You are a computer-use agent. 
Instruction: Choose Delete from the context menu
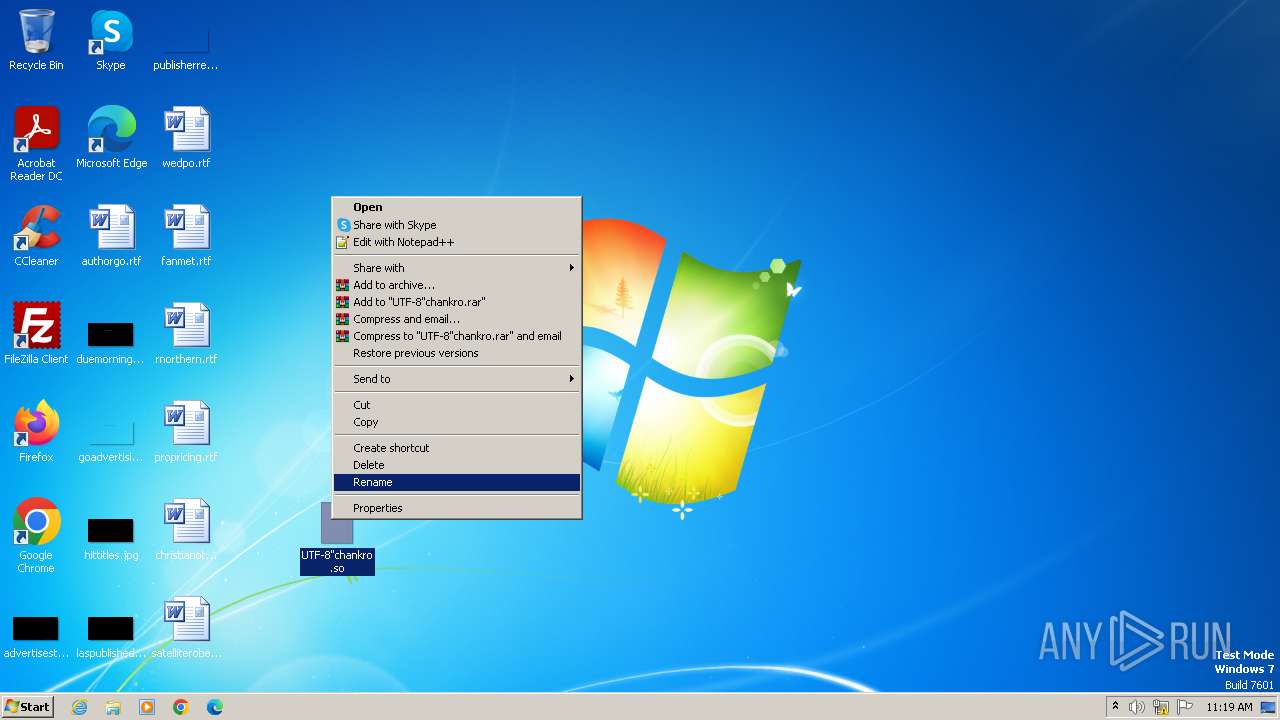[456, 465]
